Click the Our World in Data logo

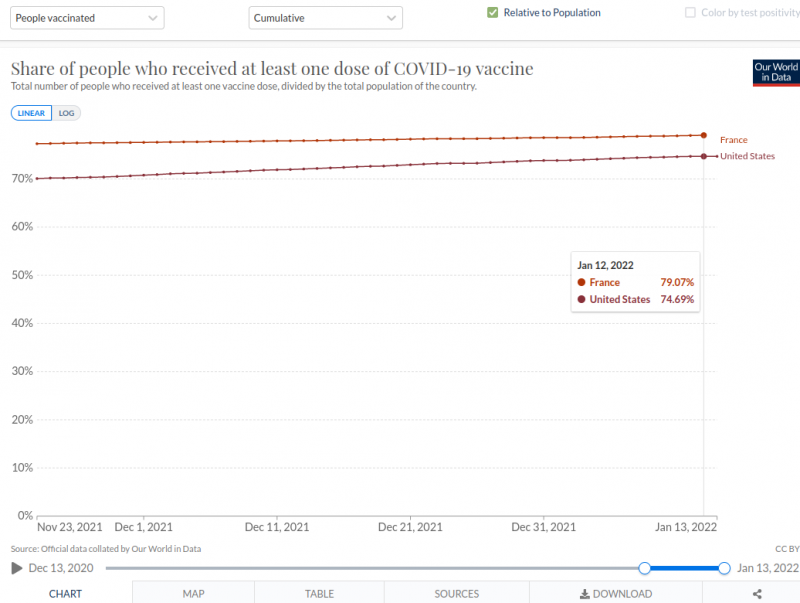(776, 72)
